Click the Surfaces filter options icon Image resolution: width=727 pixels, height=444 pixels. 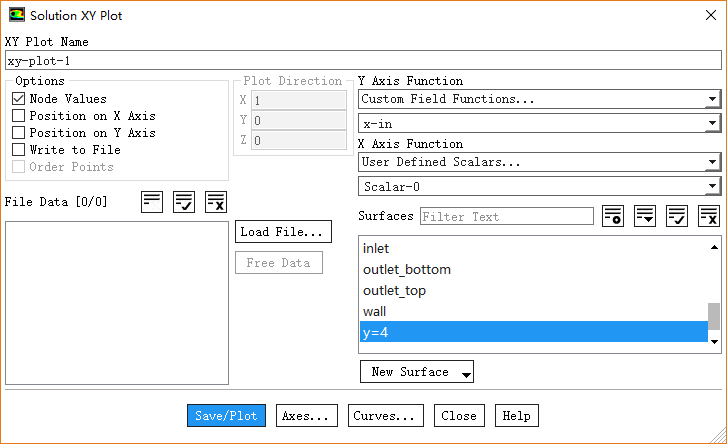click(x=613, y=216)
